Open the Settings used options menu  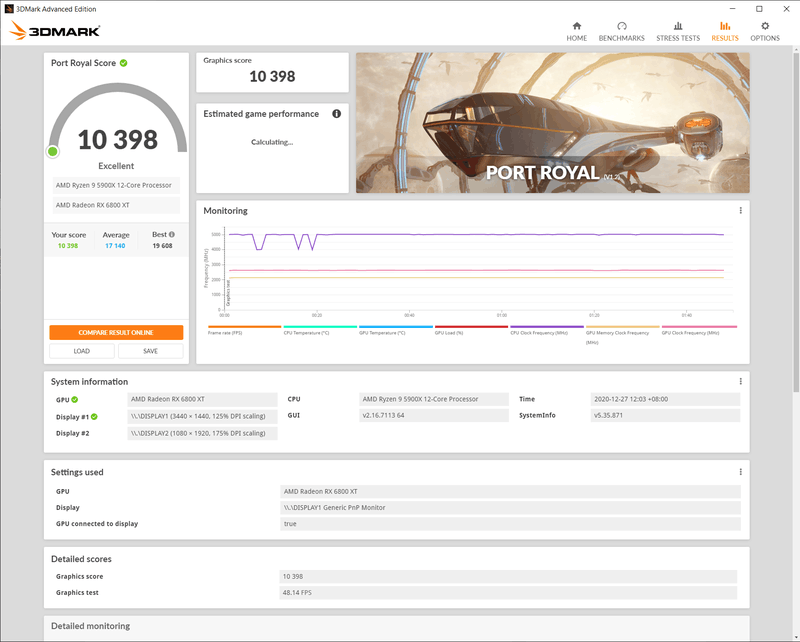[740, 472]
